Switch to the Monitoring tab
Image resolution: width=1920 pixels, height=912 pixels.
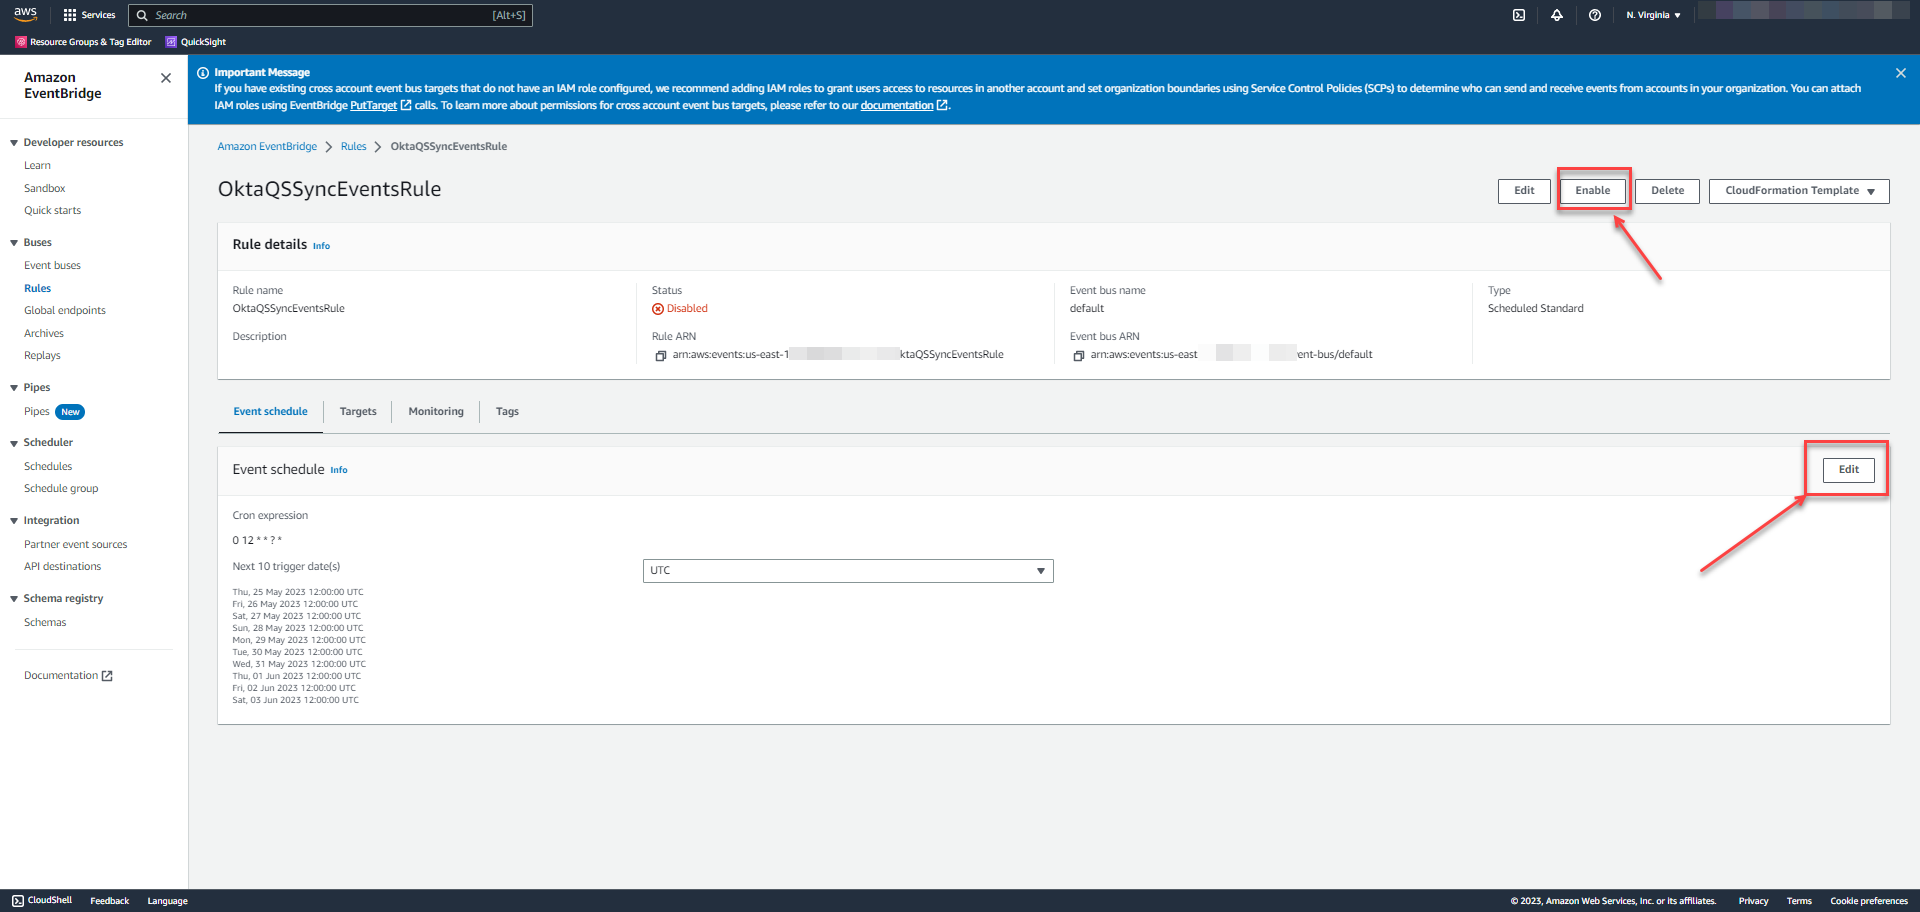click(x=436, y=412)
